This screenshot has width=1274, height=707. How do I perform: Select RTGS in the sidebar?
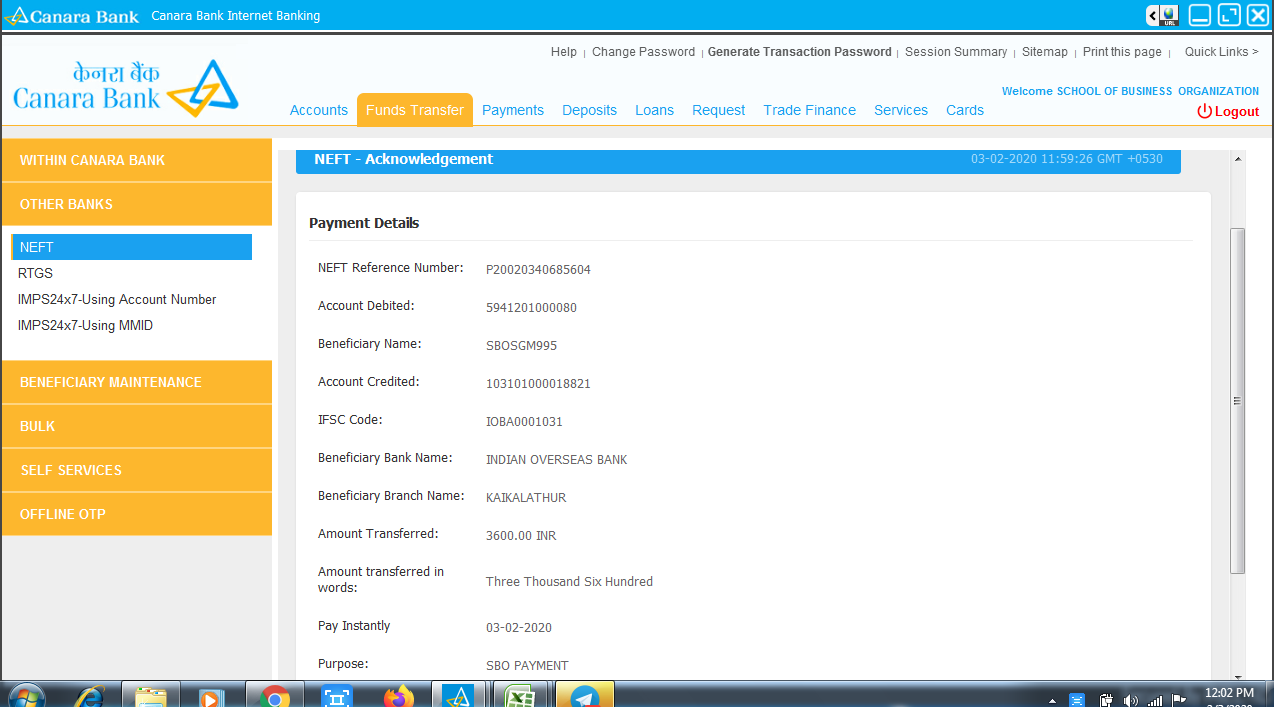pyautogui.click(x=35, y=273)
